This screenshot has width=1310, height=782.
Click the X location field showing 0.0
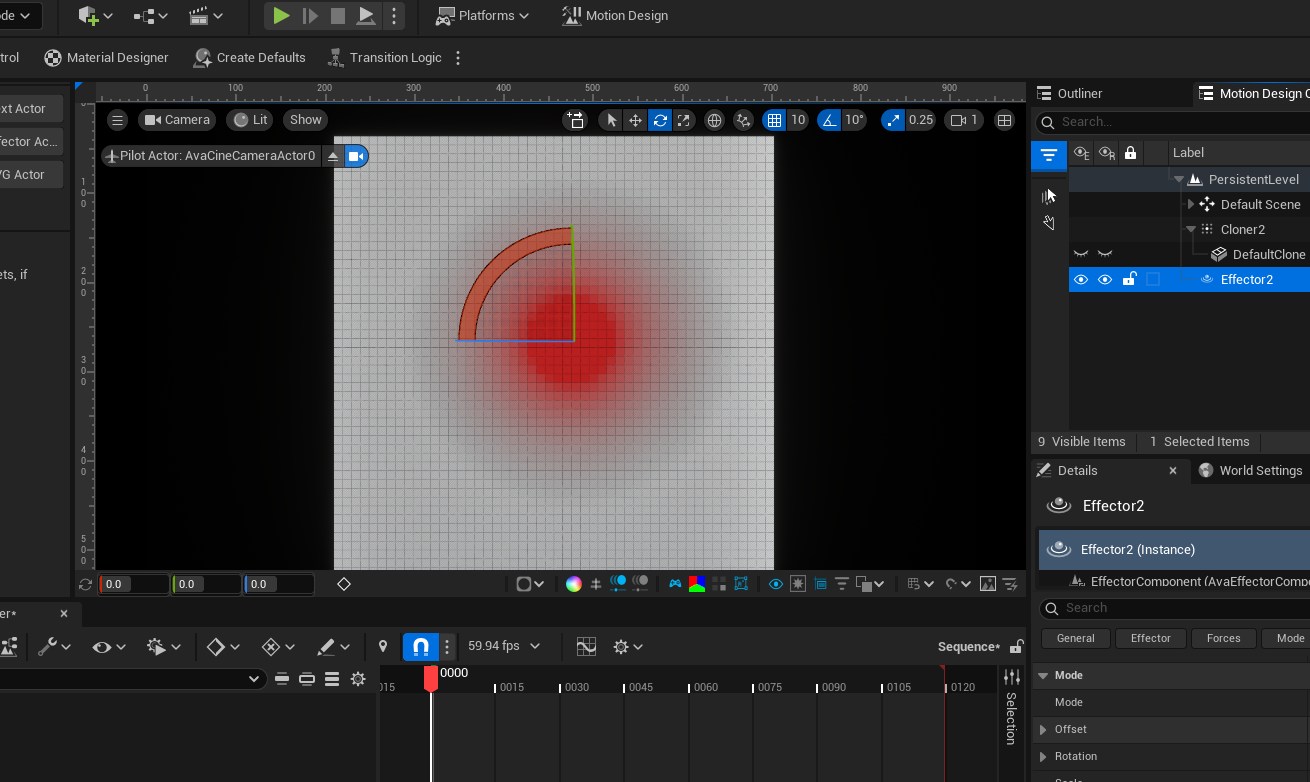(134, 584)
